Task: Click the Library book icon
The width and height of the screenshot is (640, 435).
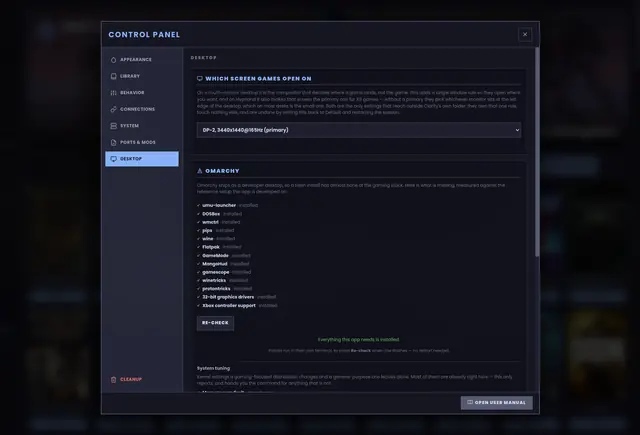Action: (x=113, y=76)
